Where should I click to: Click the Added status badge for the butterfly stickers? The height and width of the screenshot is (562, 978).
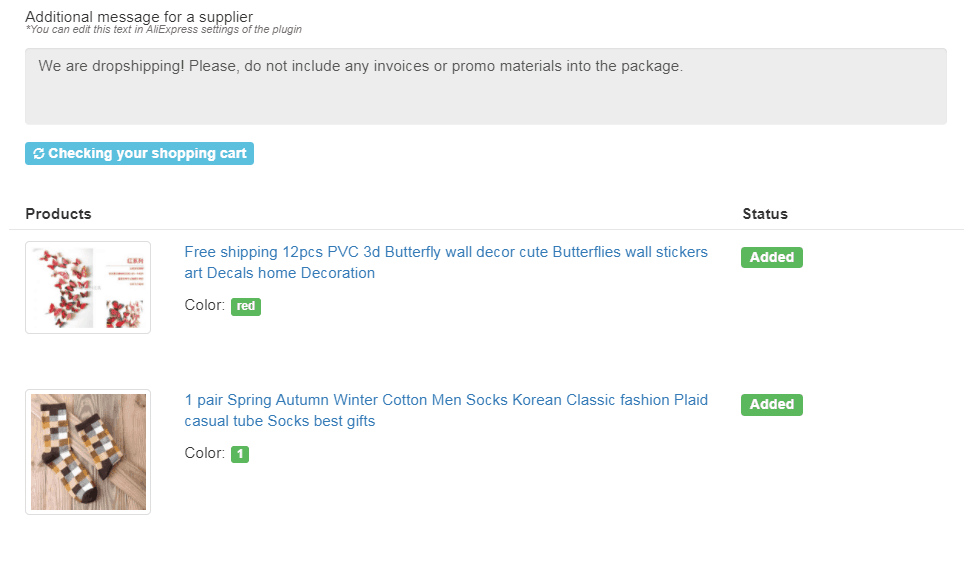pos(772,257)
